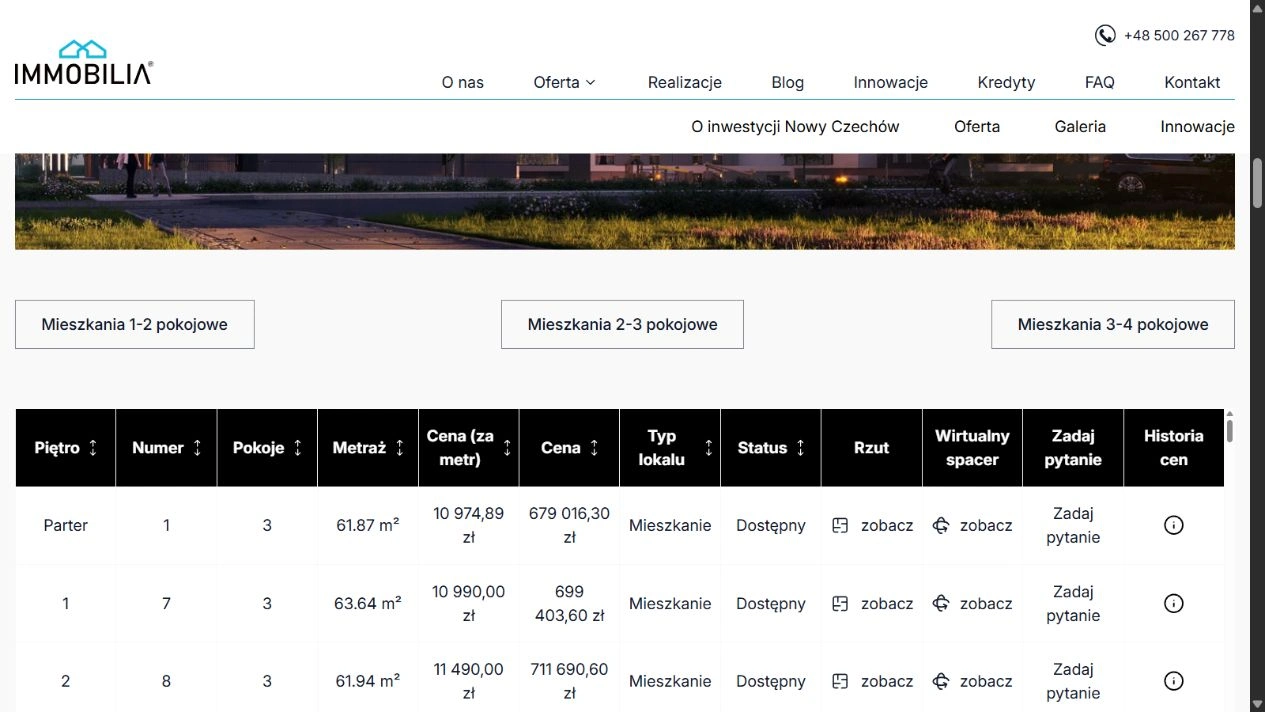Click the phone icon beside +48 500 267 778
Viewport: 1265px width, 712px height.
(x=1105, y=35)
